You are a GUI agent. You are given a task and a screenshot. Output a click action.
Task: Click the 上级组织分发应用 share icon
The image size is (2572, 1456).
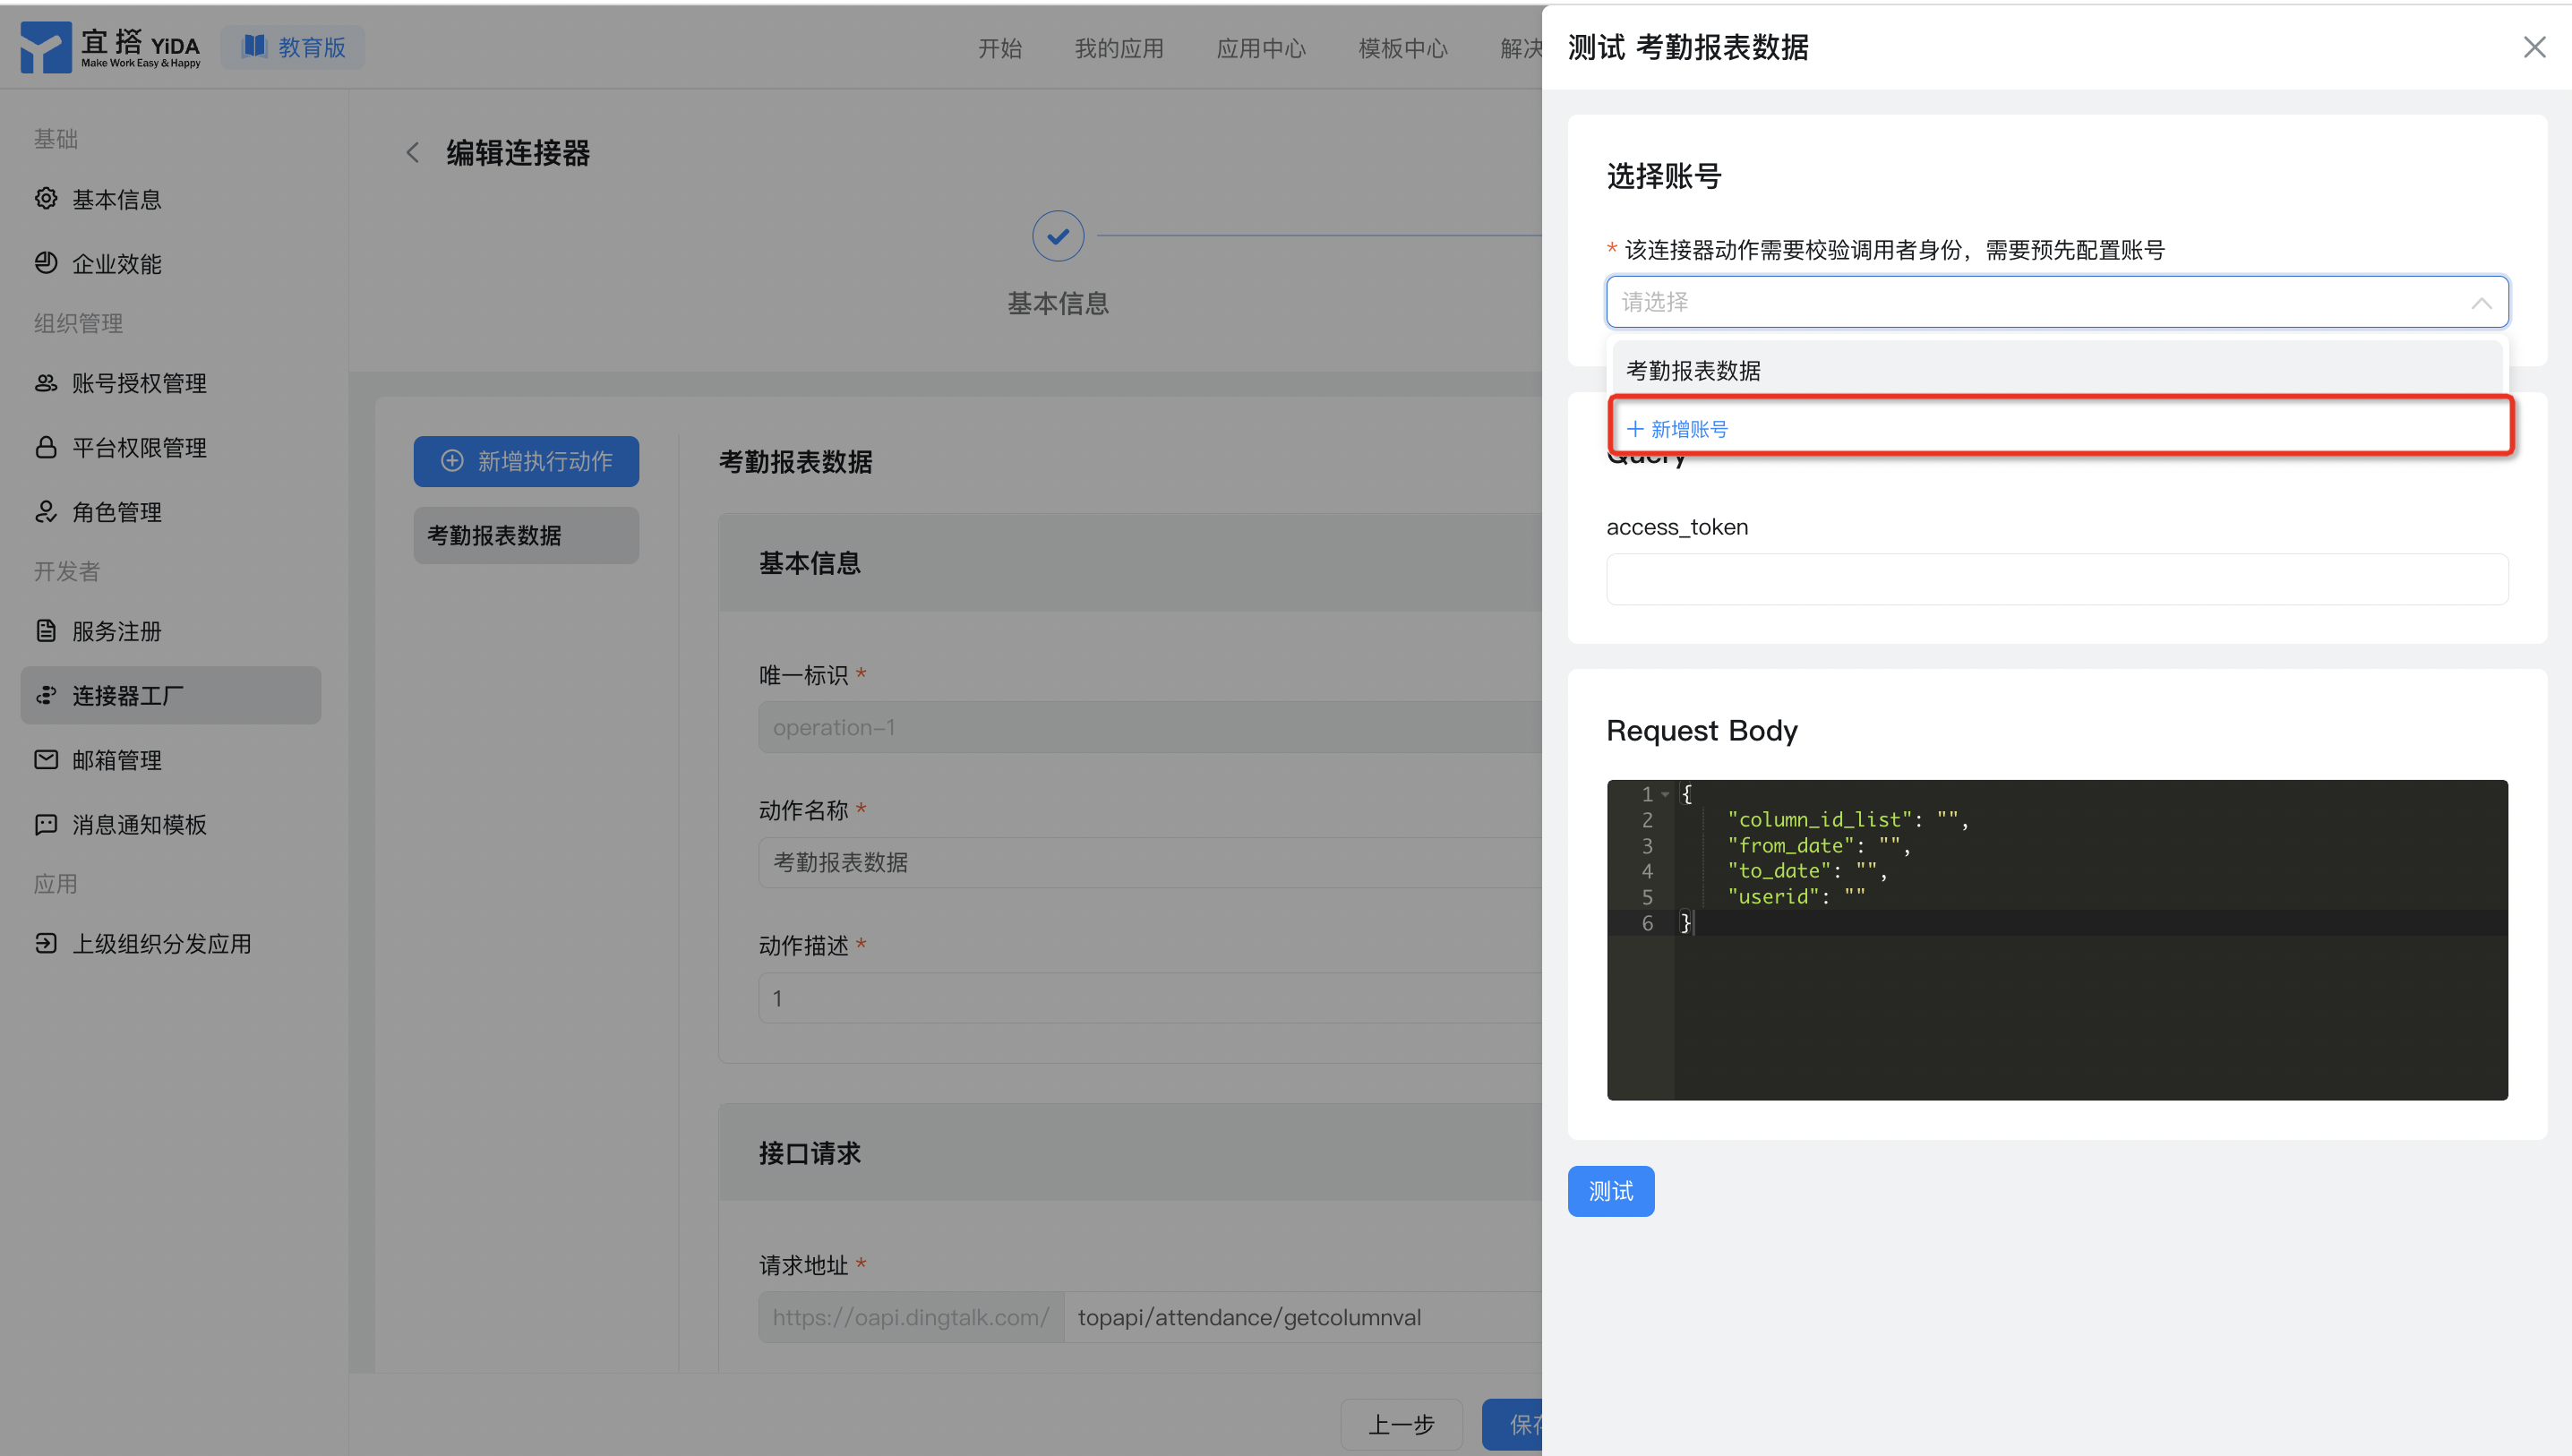pos(46,943)
